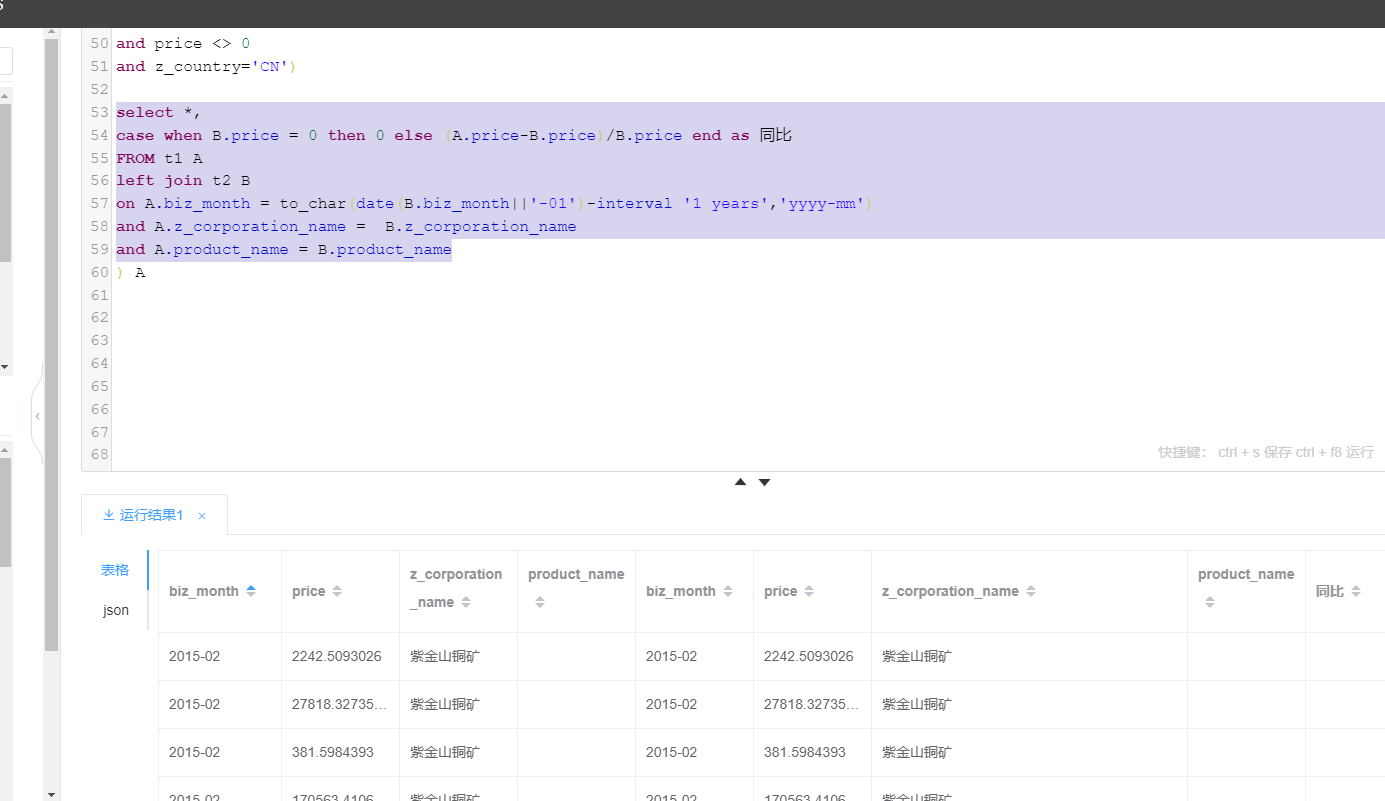Expand results panel with up triangle
This screenshot has height=801, width=1385.
[x=740, y=482]
